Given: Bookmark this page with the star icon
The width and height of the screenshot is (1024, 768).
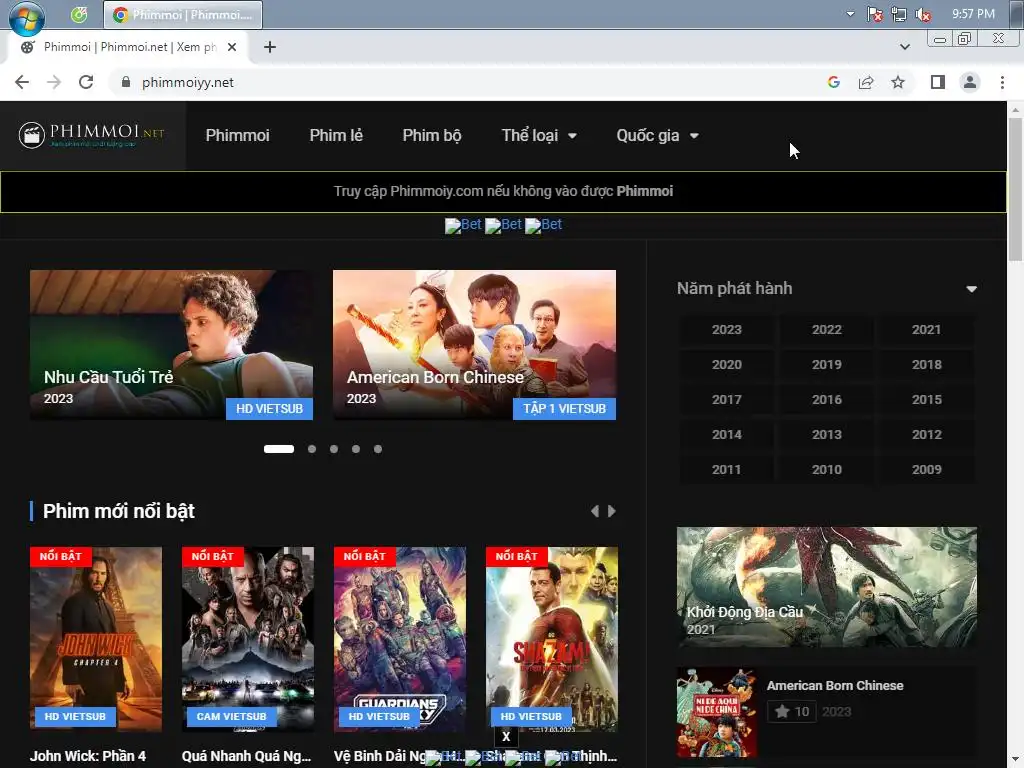Looking at the screenshot, I should pyautogui.click(x=898, y=82).
